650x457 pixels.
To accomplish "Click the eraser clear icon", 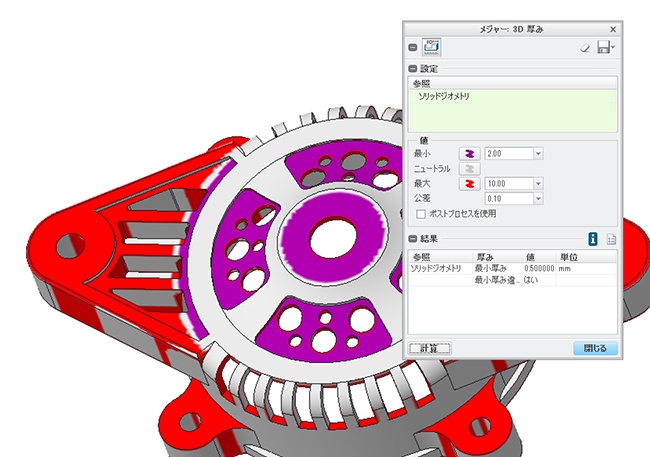I will 585,47.
